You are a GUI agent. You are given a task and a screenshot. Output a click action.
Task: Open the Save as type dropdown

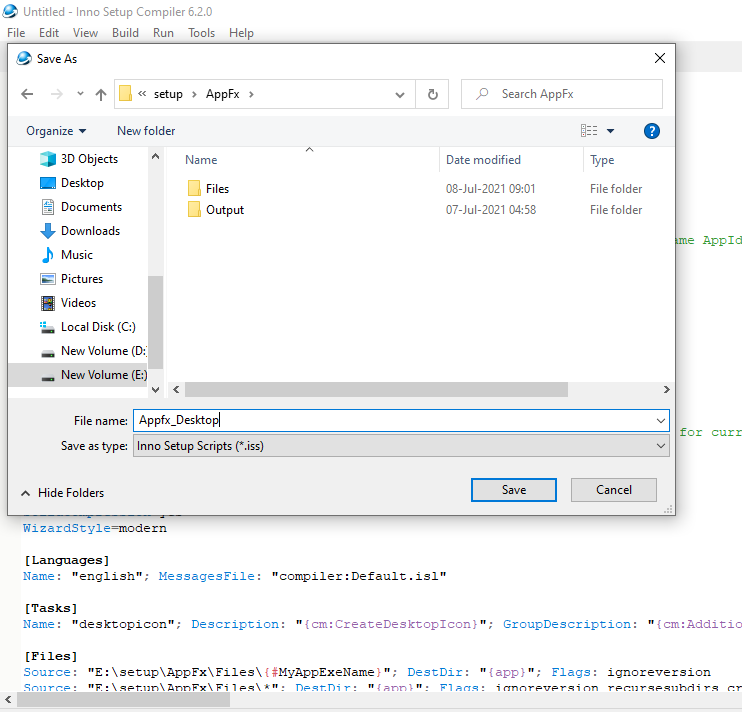click(401, 446)
